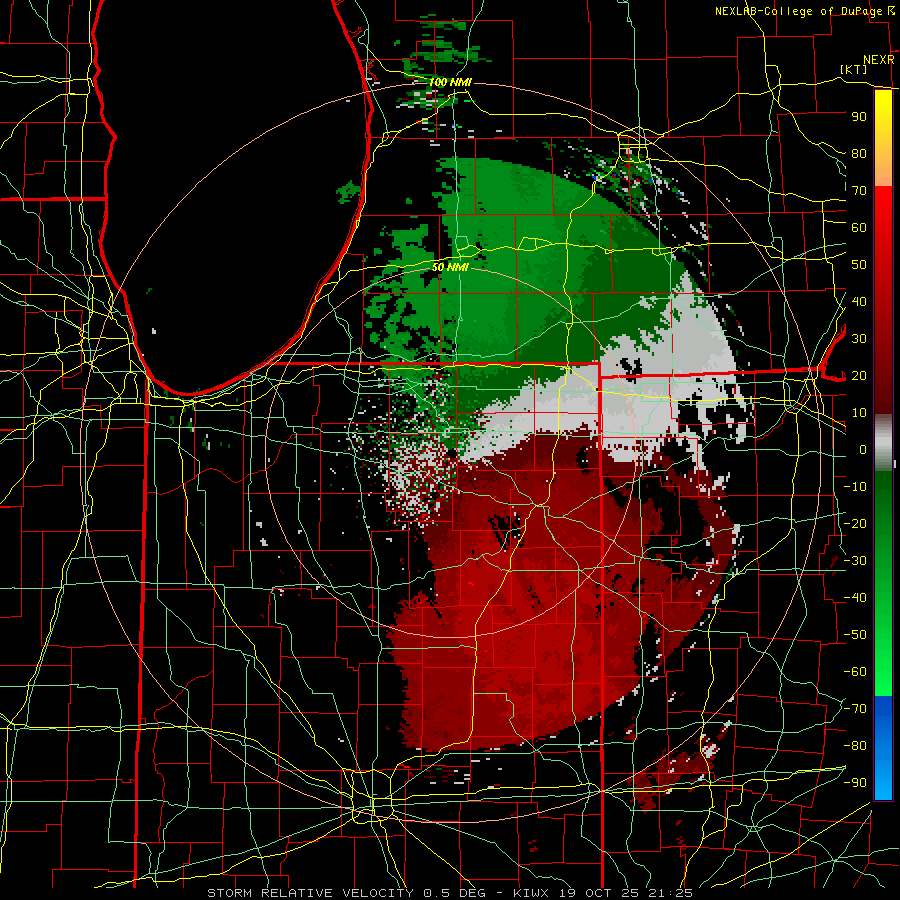
Task: Click the positive 50 scale label
Action: 858,265
